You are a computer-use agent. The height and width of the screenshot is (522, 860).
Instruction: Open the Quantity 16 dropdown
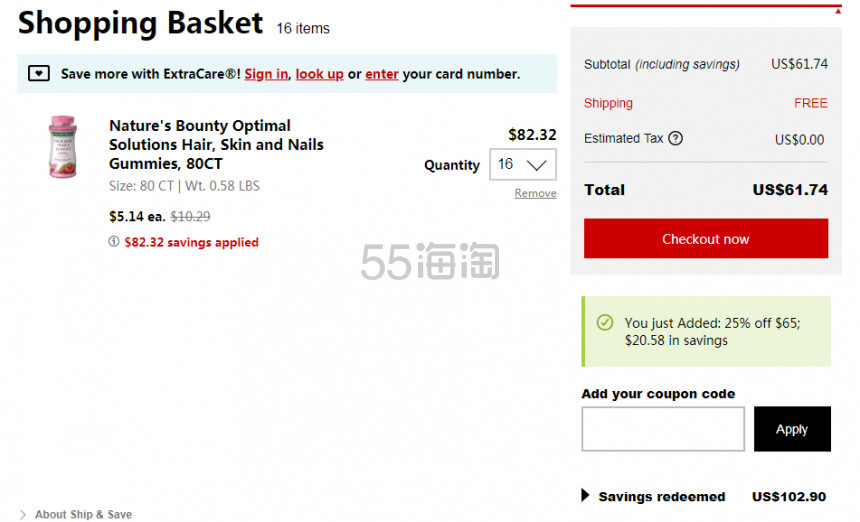click(523, 164)
